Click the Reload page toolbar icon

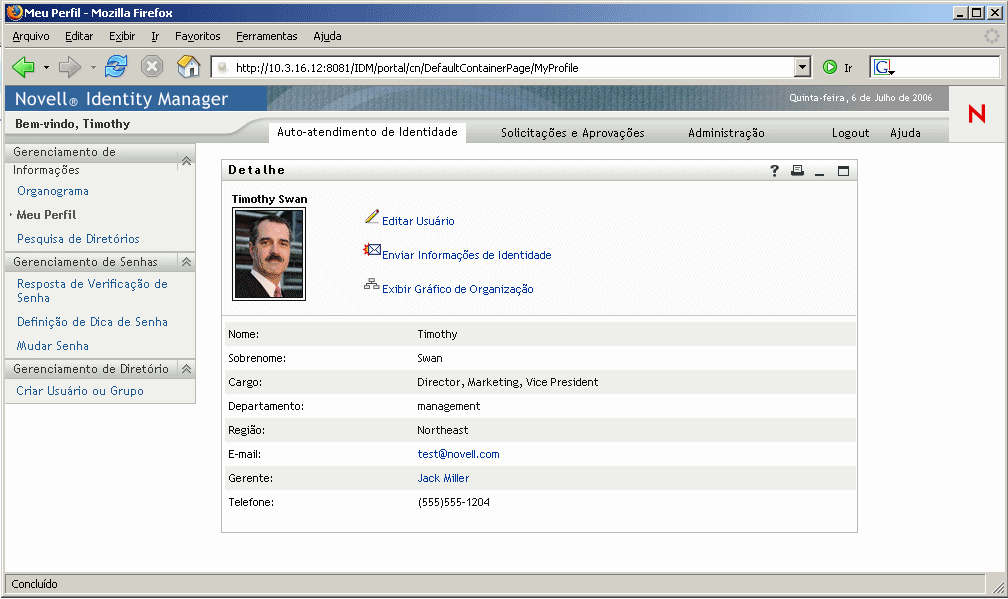click(116, 67)
